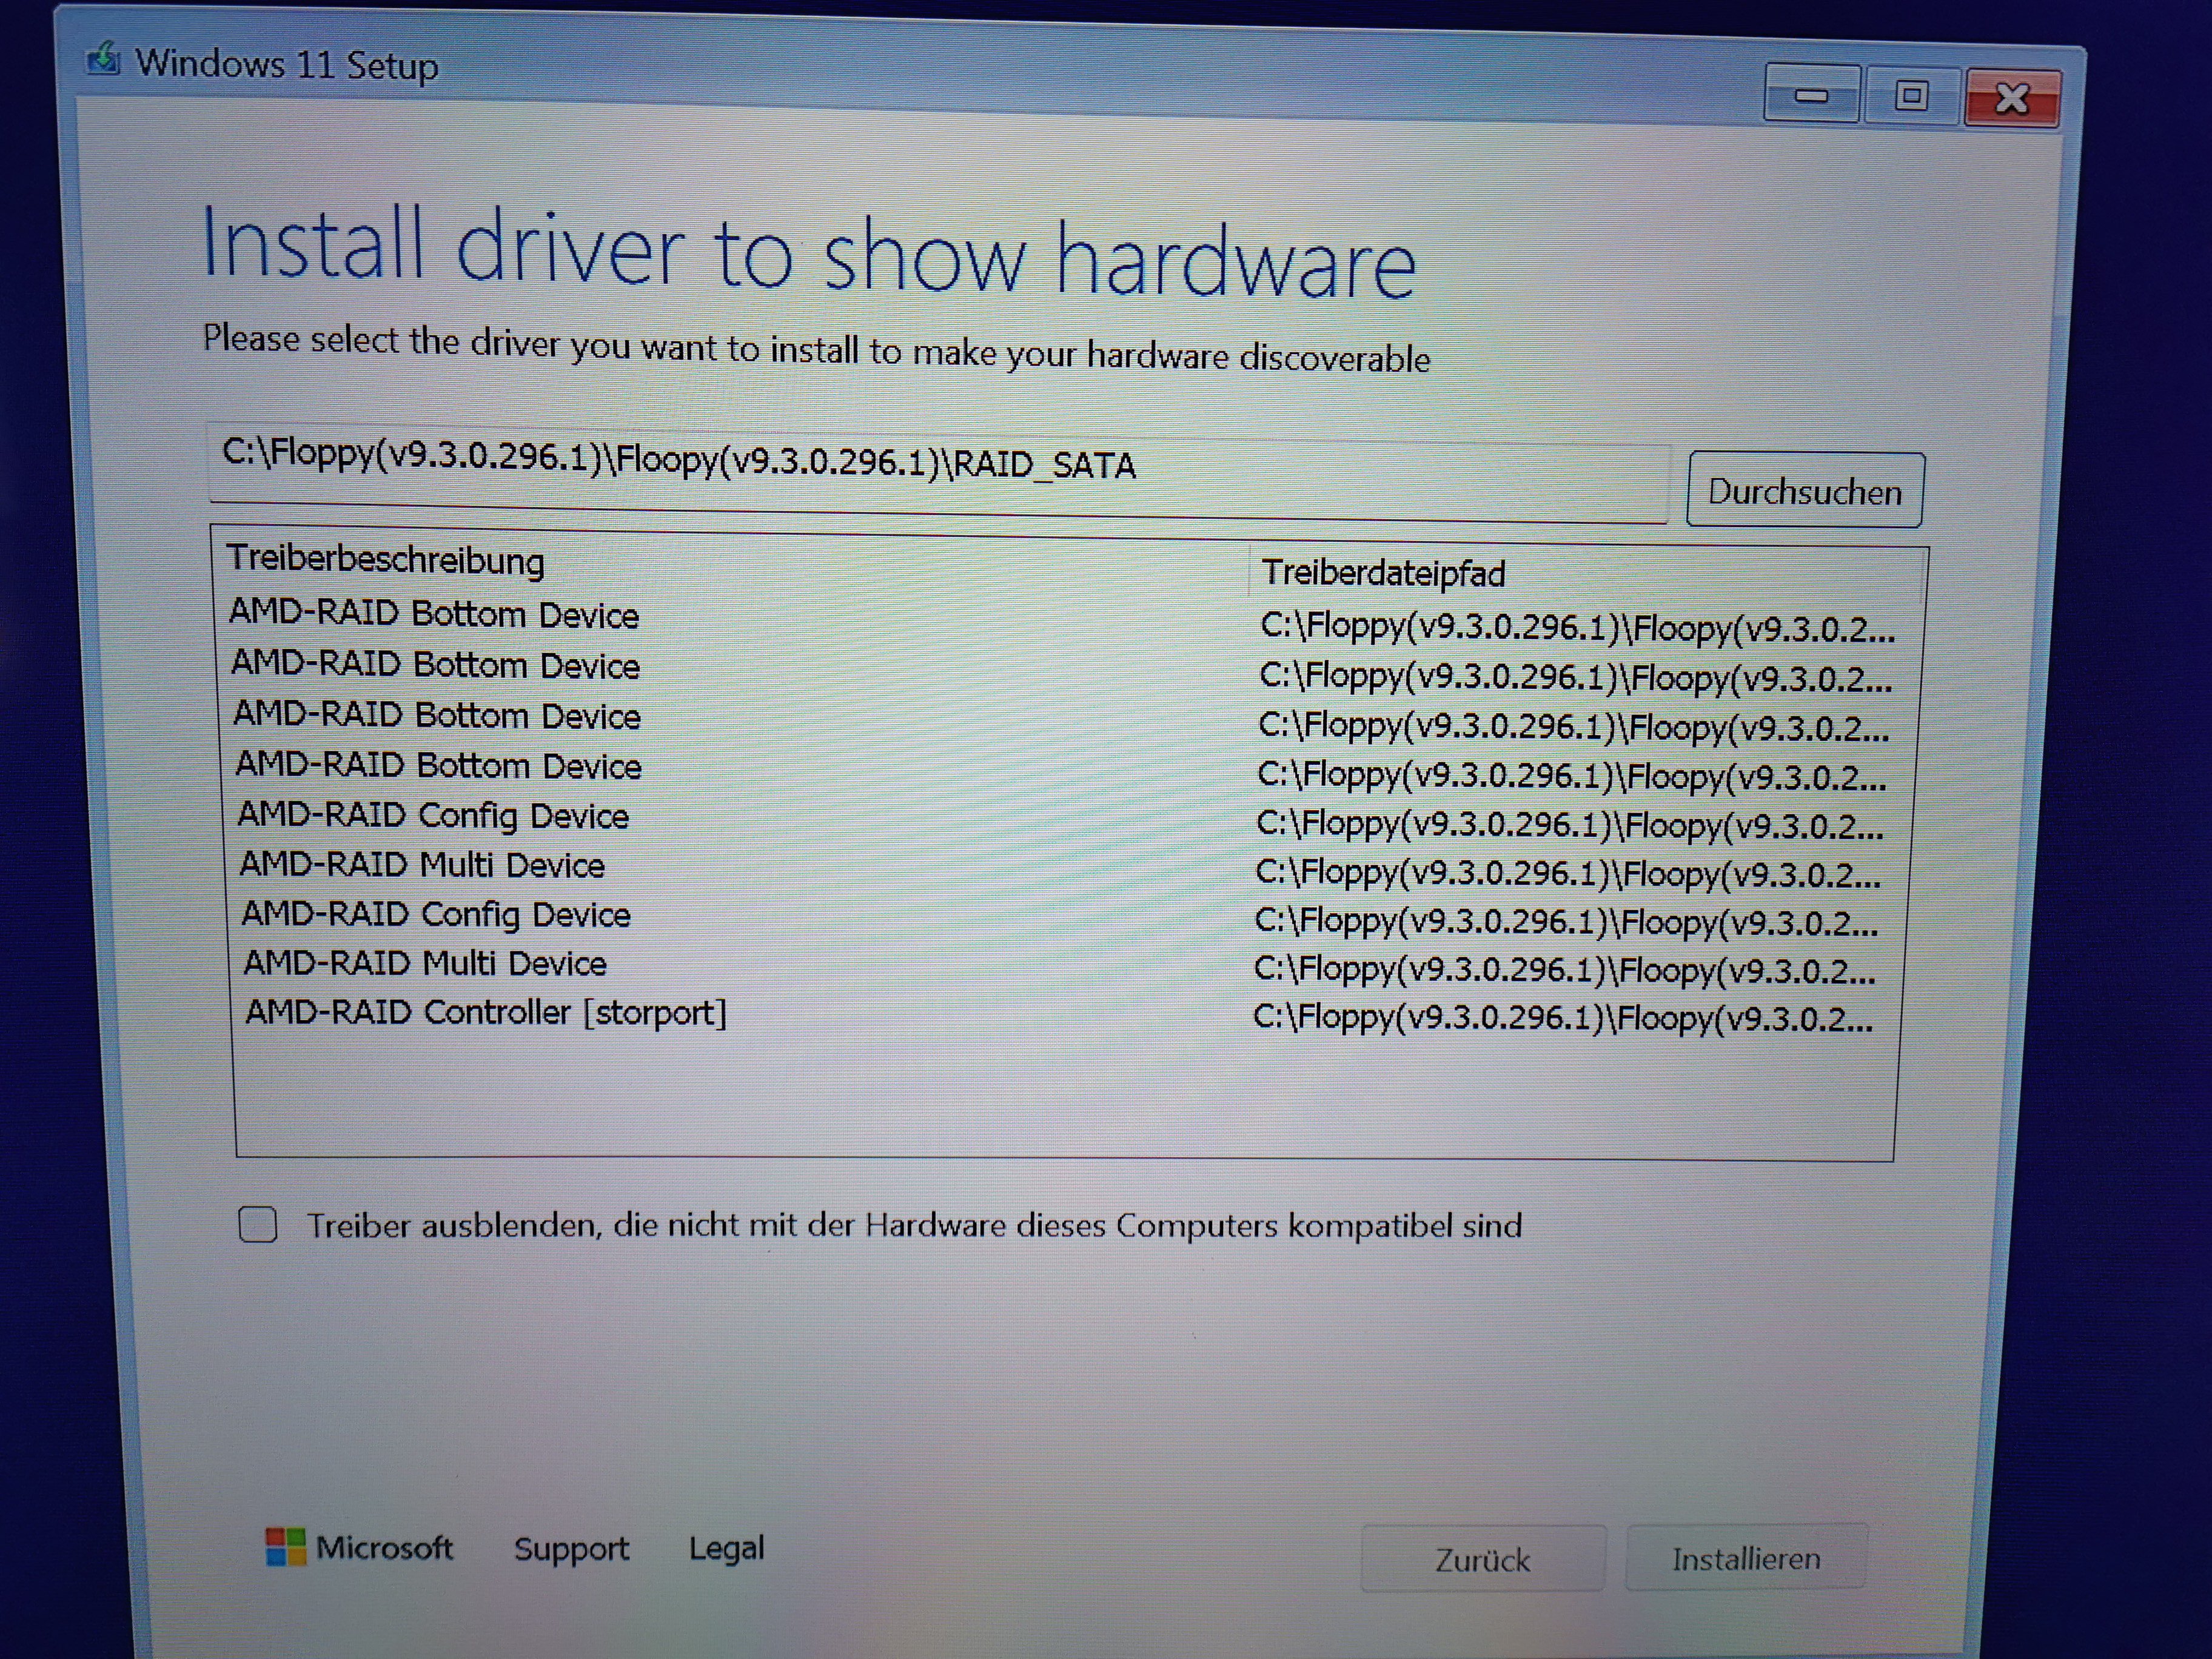Screen dimensions: 2212x1659
Task: Tick the checkbox to hide incompatible drivers
Action: click(258, 1224)
